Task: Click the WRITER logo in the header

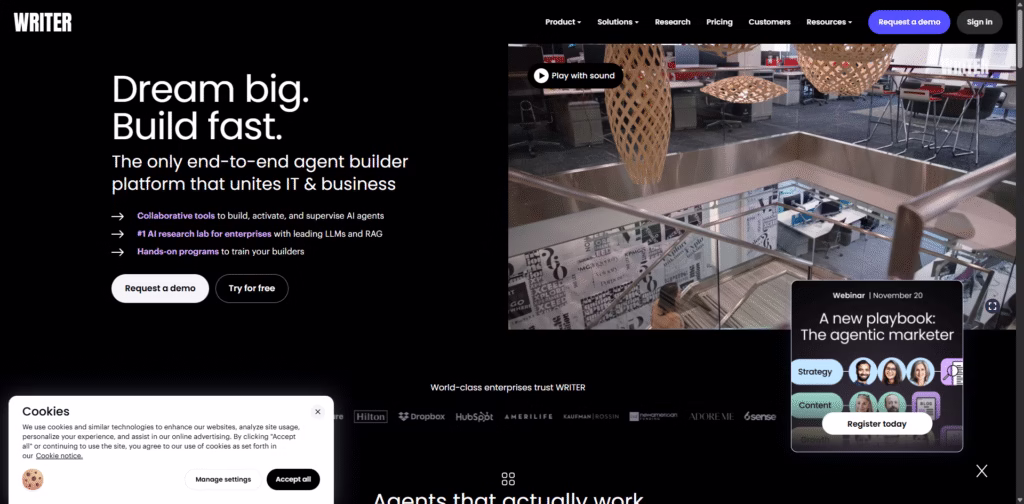Action: [43, 21]
